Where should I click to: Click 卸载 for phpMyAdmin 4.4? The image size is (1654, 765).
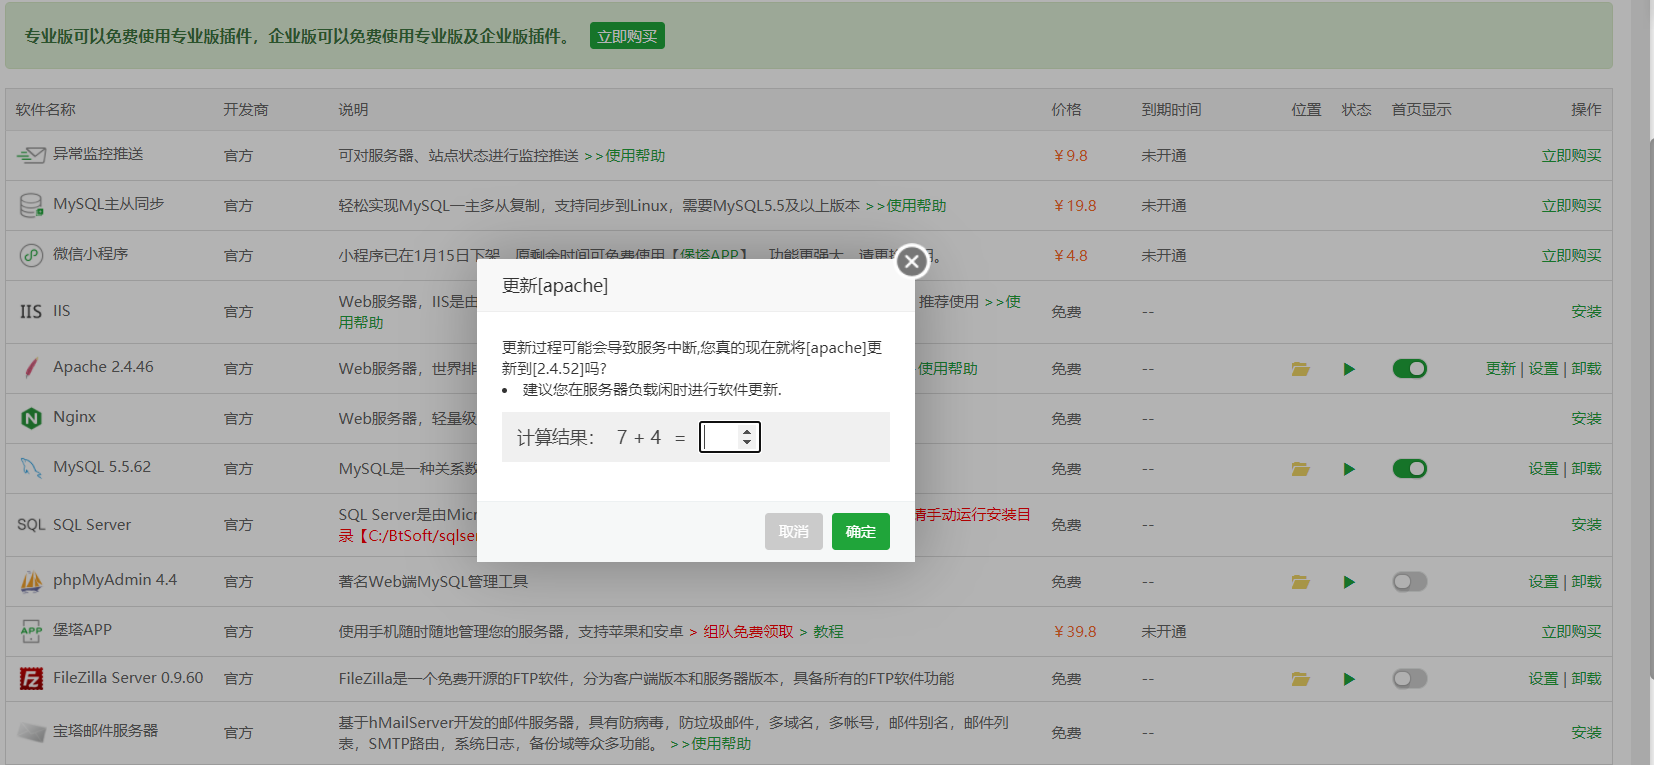[1586, 582]
